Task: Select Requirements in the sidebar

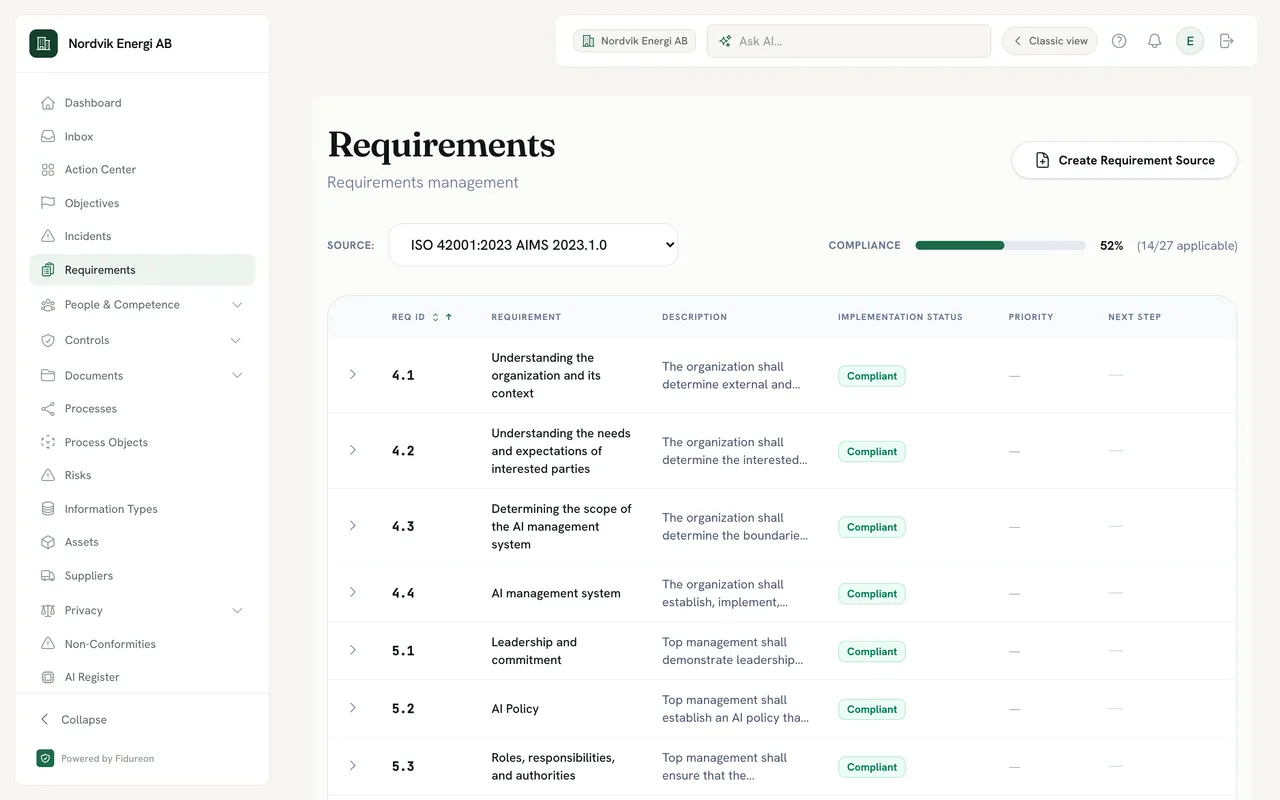Action: coord(142,270)
